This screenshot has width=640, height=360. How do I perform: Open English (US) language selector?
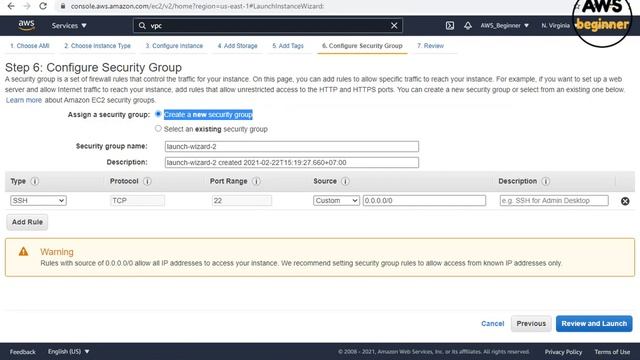point(69,351)
